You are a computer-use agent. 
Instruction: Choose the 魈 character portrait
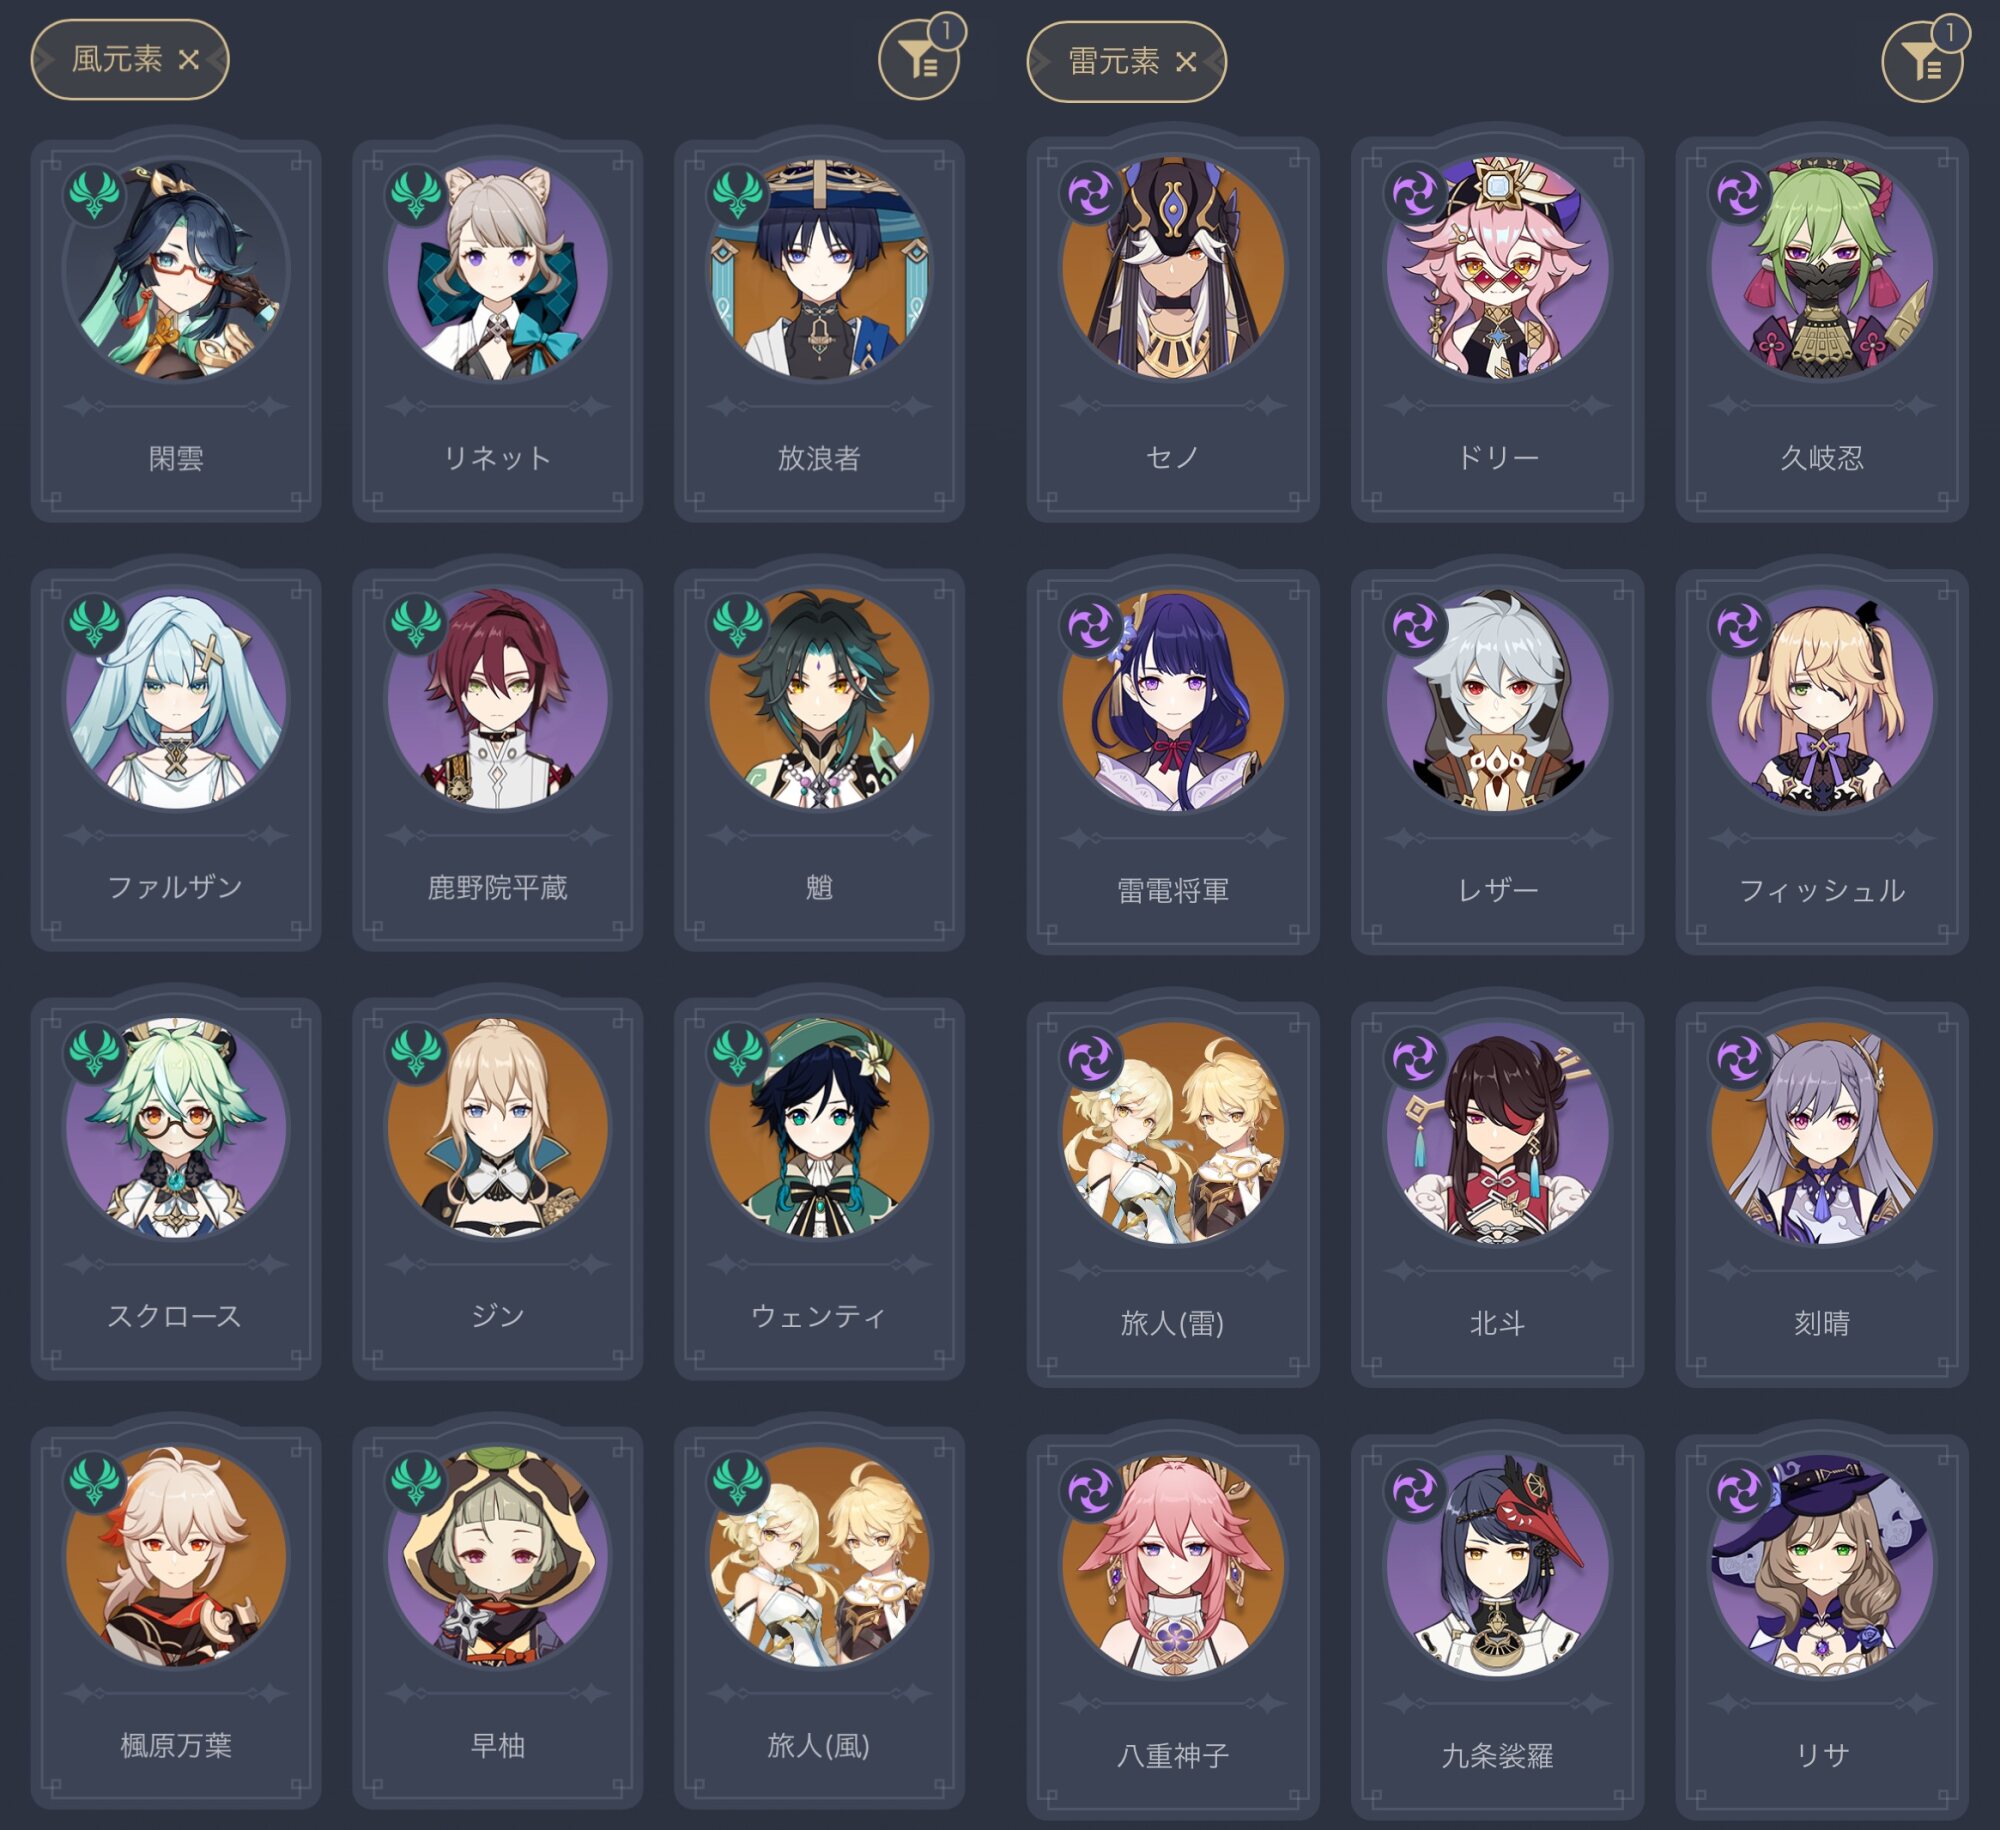pos(819,699)
